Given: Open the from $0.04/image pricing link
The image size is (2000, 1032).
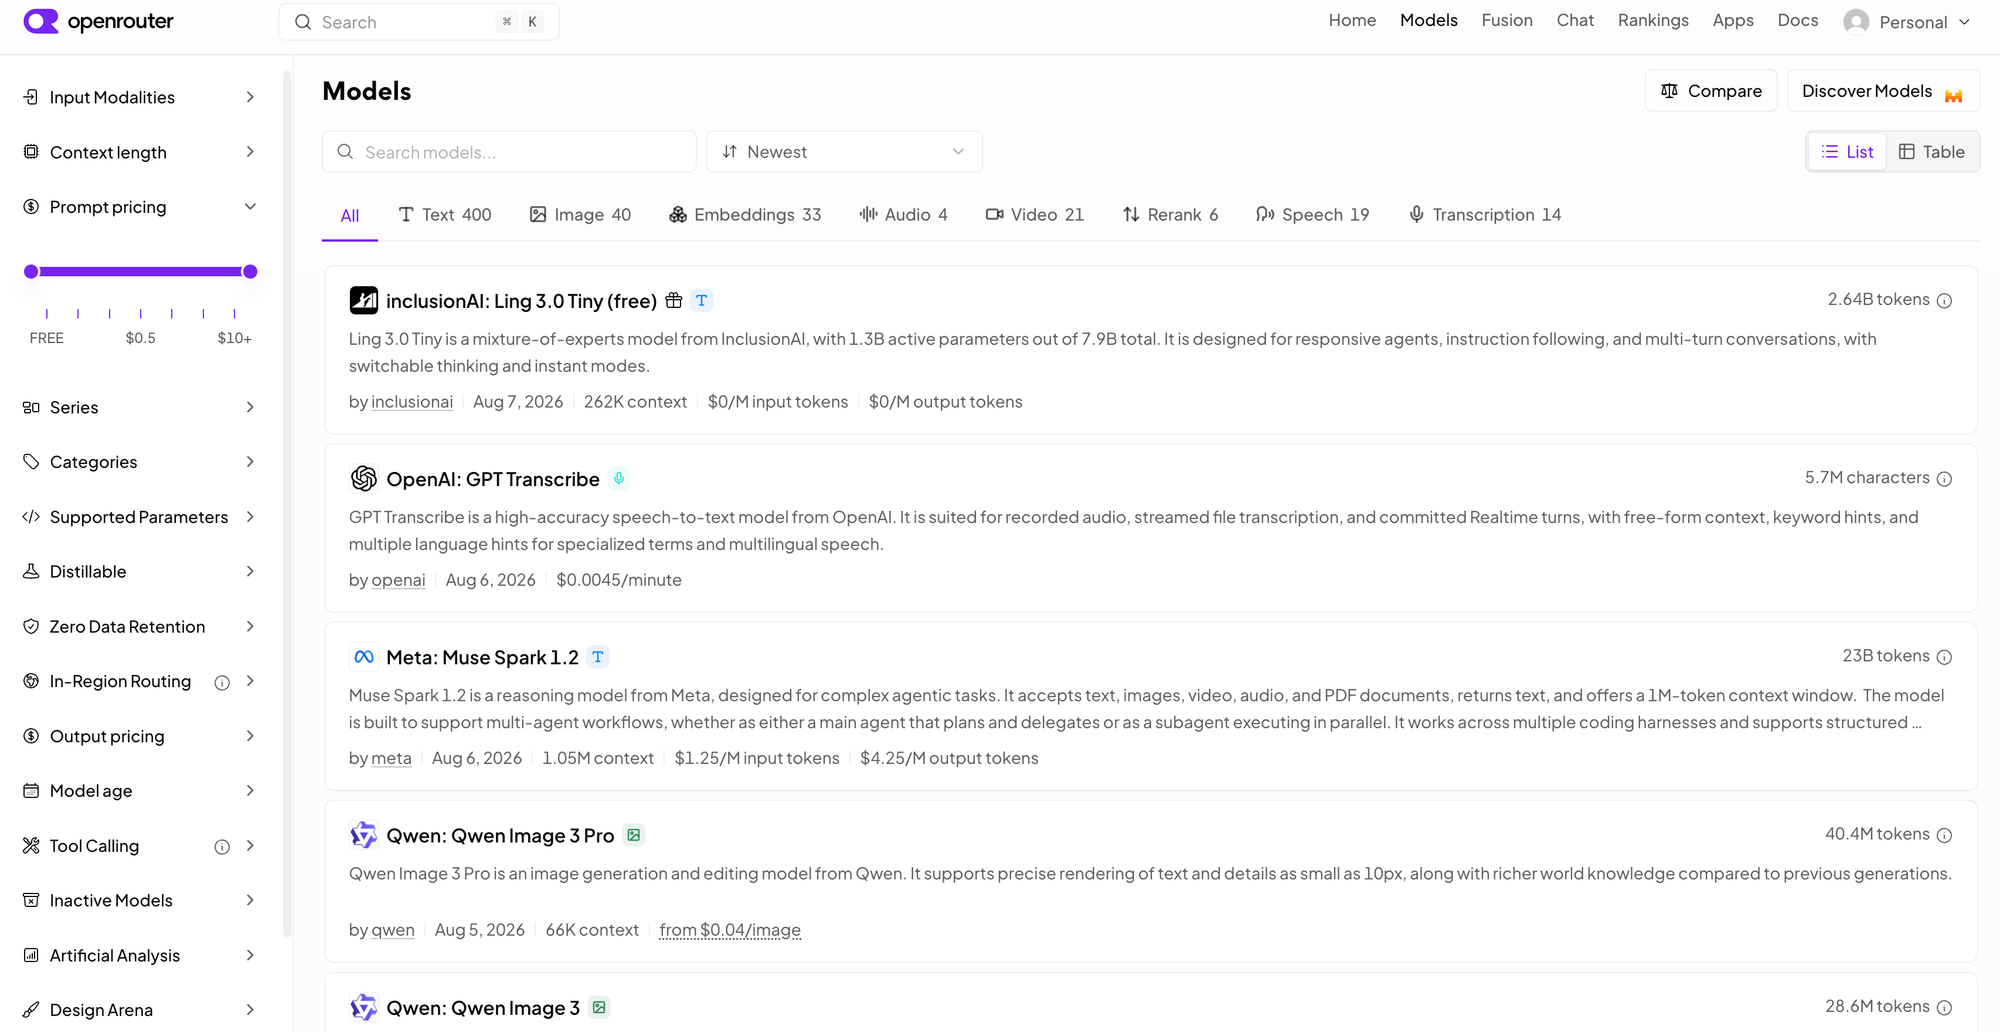Looking at the screenshot, I should [730, 930].
